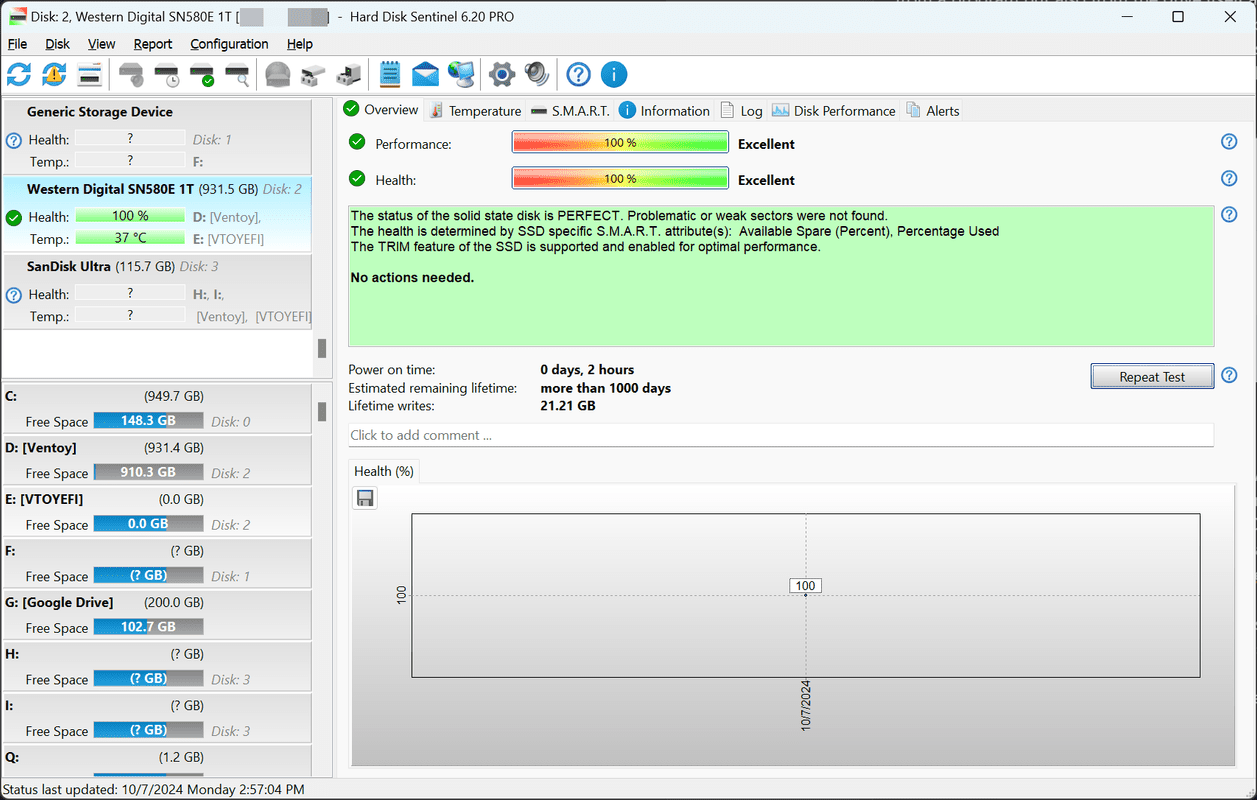This screenshot has height=800, width=1257.
Task: Click the floppy save icon above the health chart
Action: 365,498
